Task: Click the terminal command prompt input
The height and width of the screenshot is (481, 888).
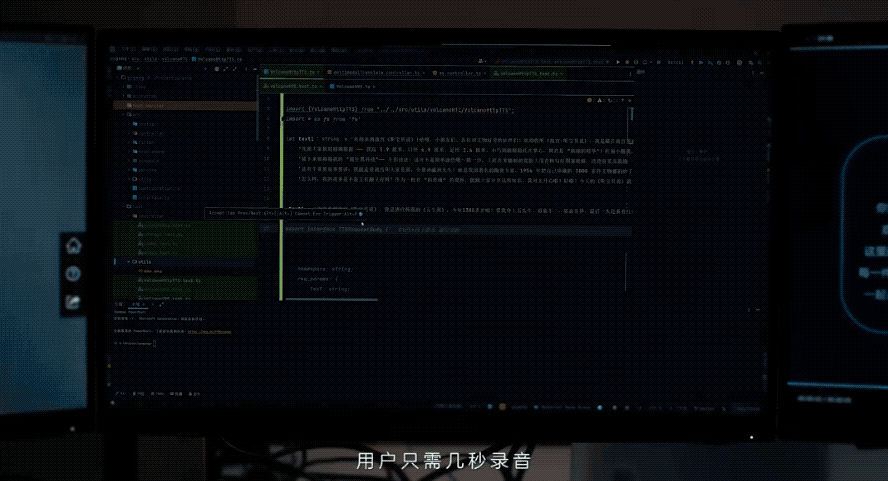Action: click(154, 343)
